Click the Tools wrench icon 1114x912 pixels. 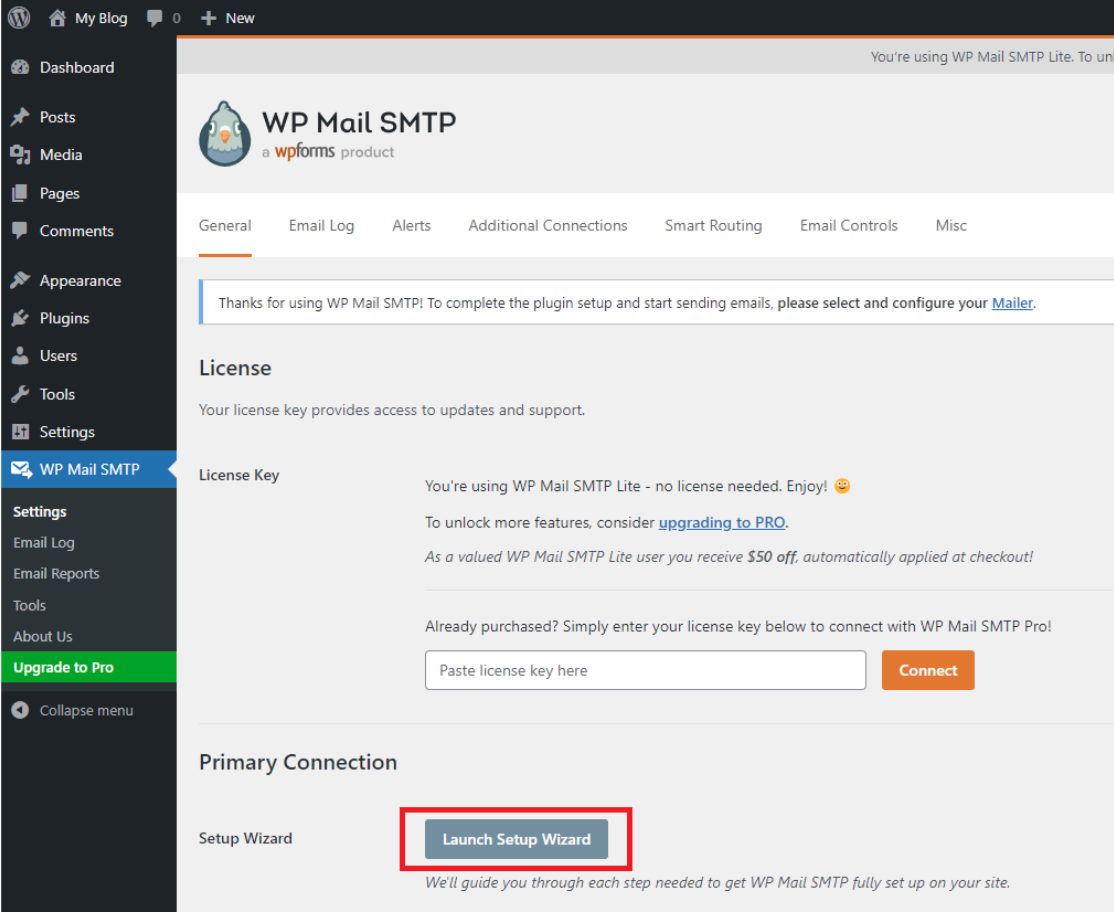point(21,394)
